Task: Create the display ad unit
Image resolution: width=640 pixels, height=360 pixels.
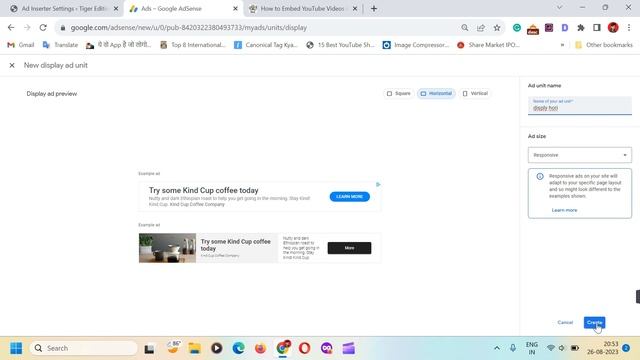Action: pyautogui.click(x=594, y=322)
